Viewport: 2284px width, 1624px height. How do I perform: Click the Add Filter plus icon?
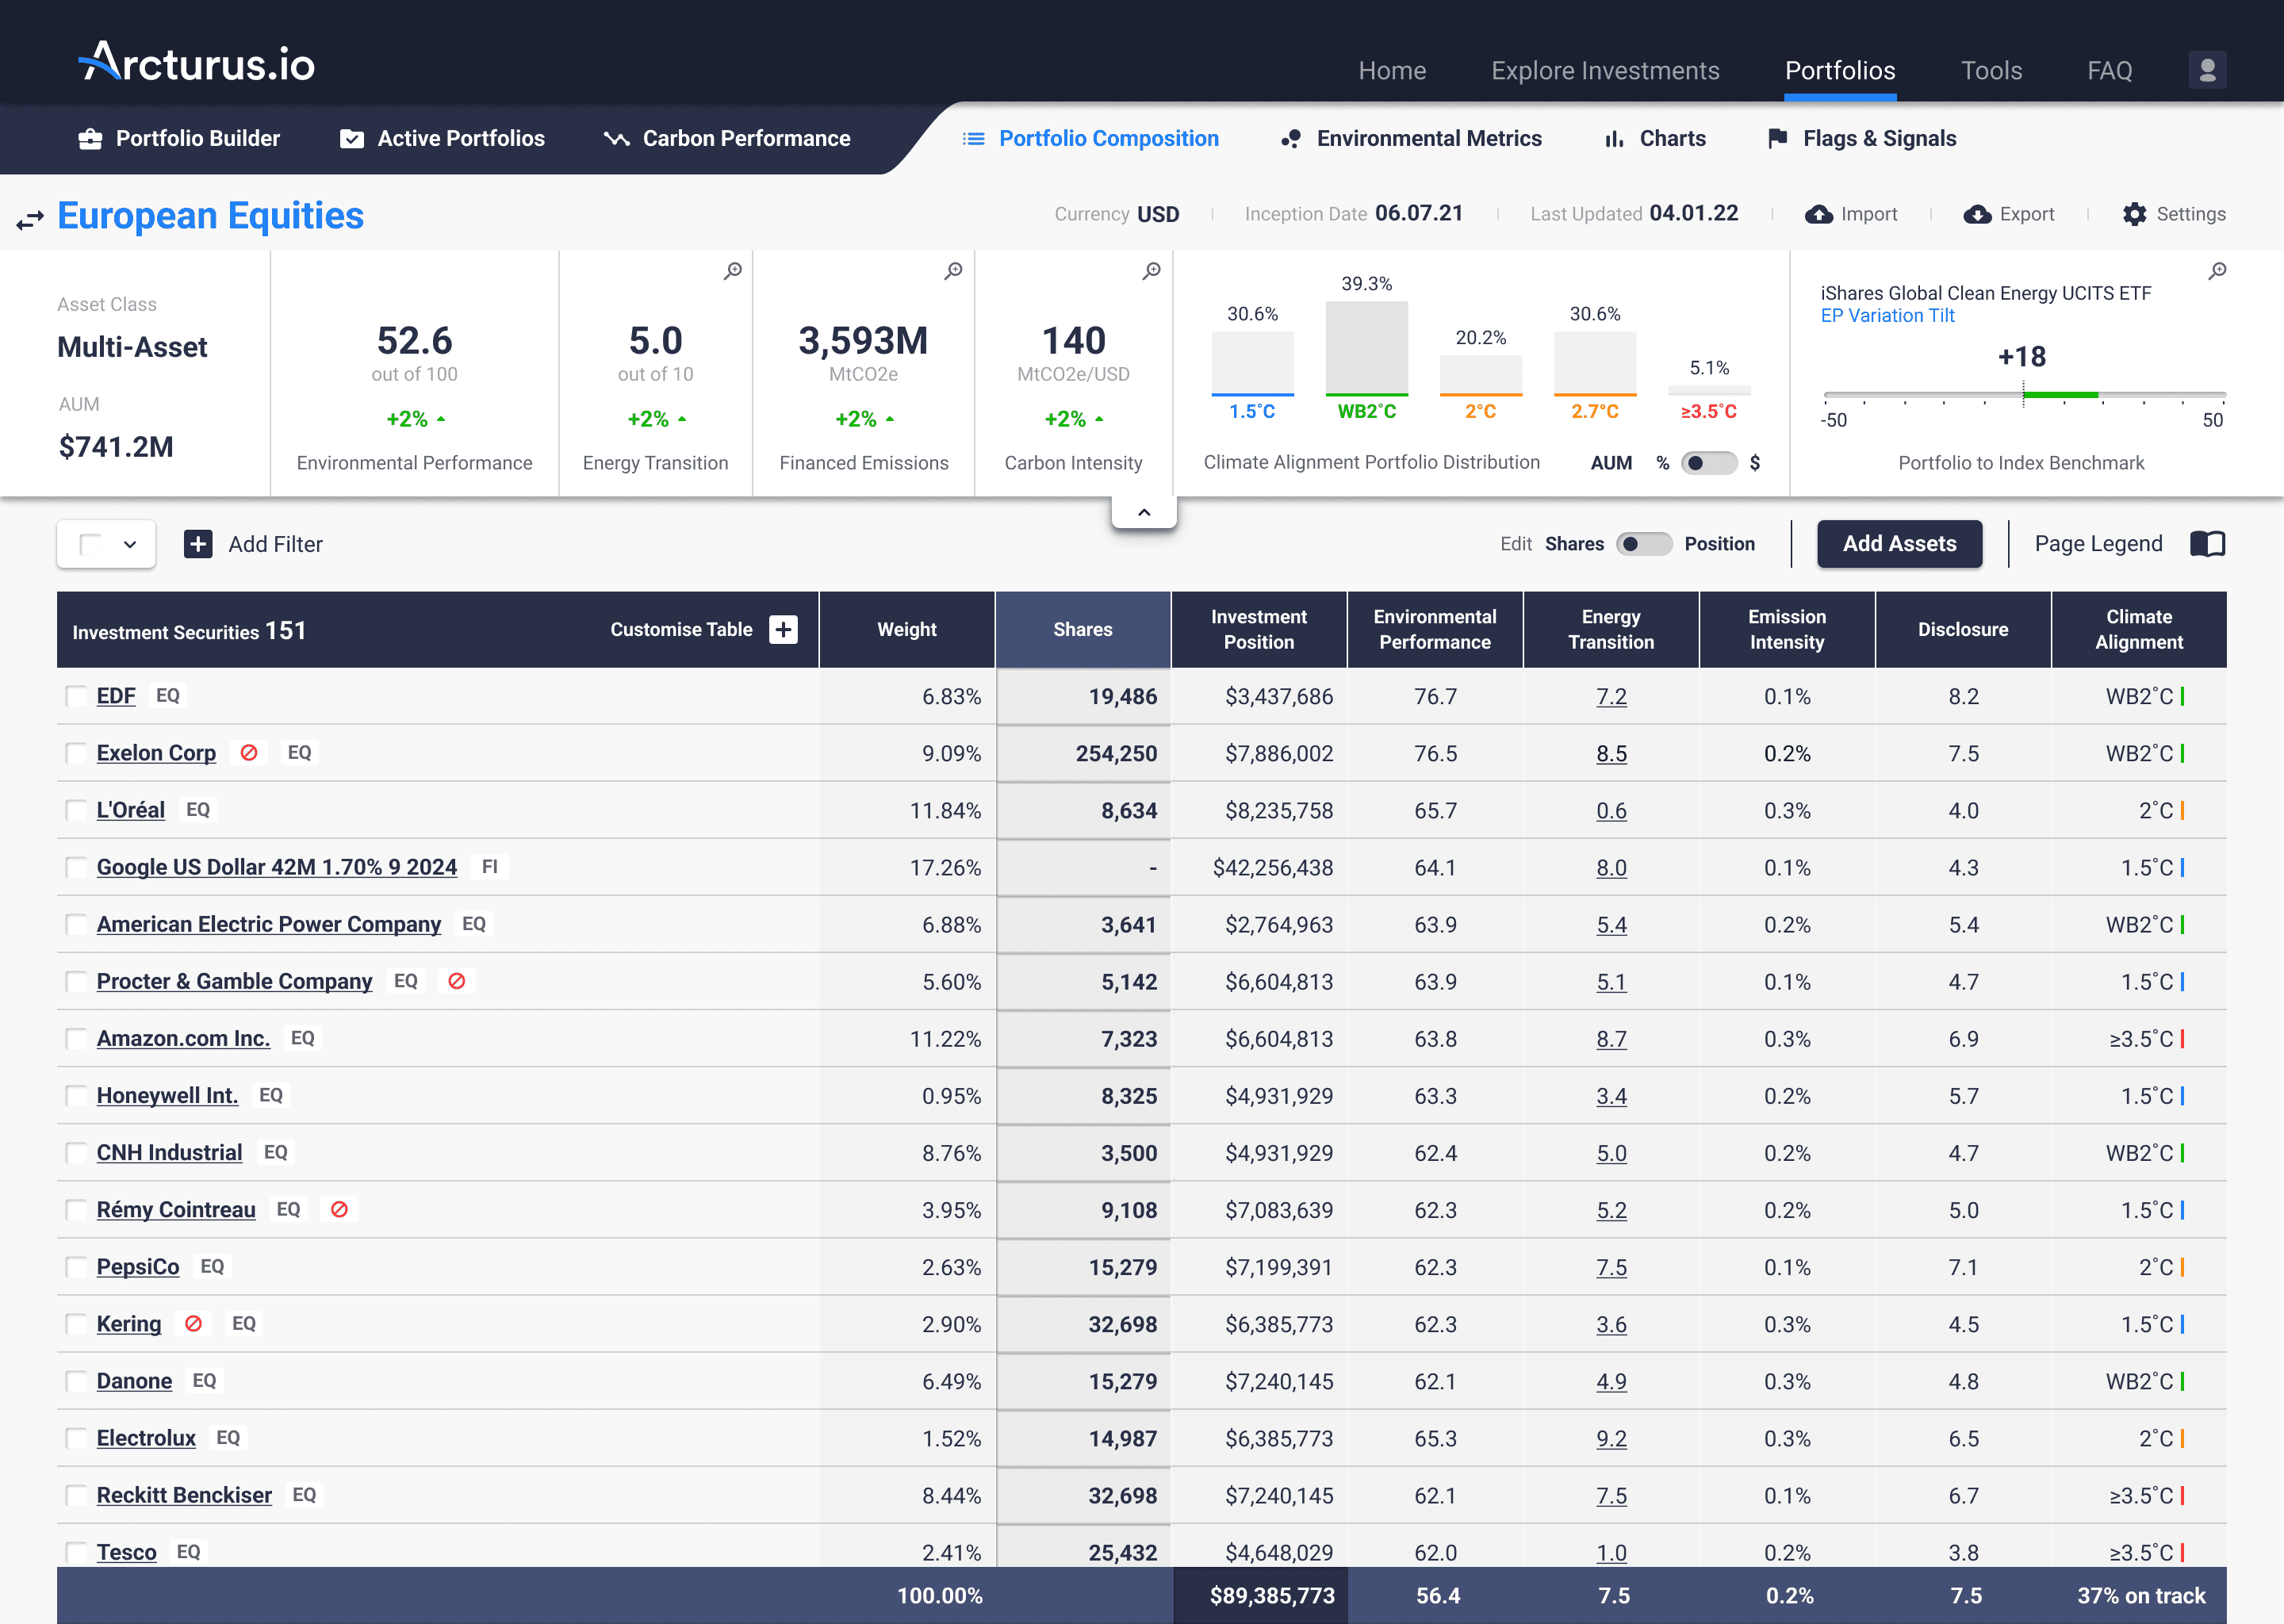198,544
